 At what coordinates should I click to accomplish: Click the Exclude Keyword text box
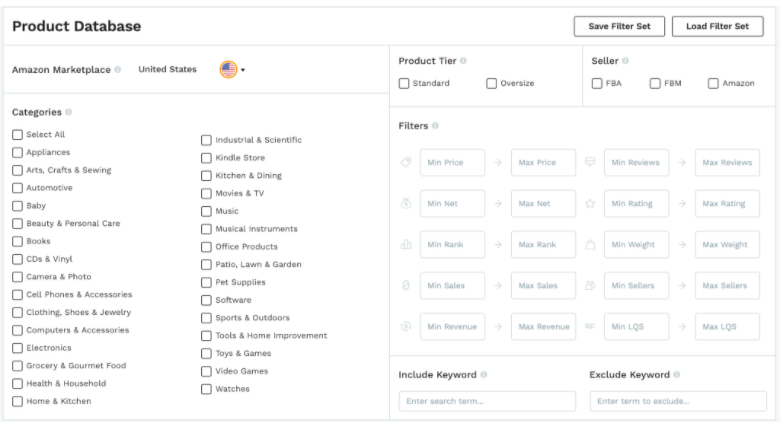tap(678, 401)
